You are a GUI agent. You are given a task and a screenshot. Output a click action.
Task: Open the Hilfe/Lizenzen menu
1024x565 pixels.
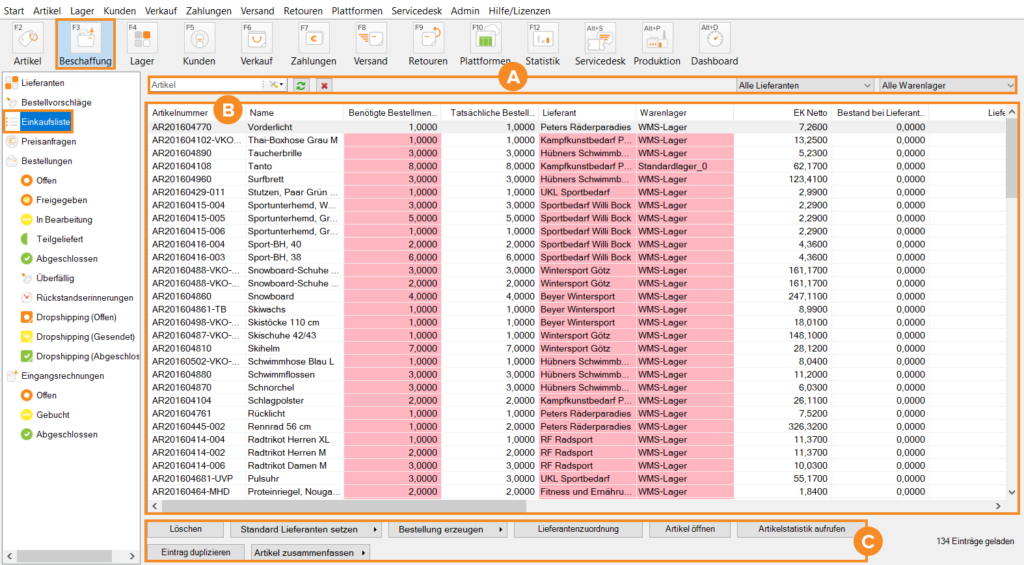point(519,10)
